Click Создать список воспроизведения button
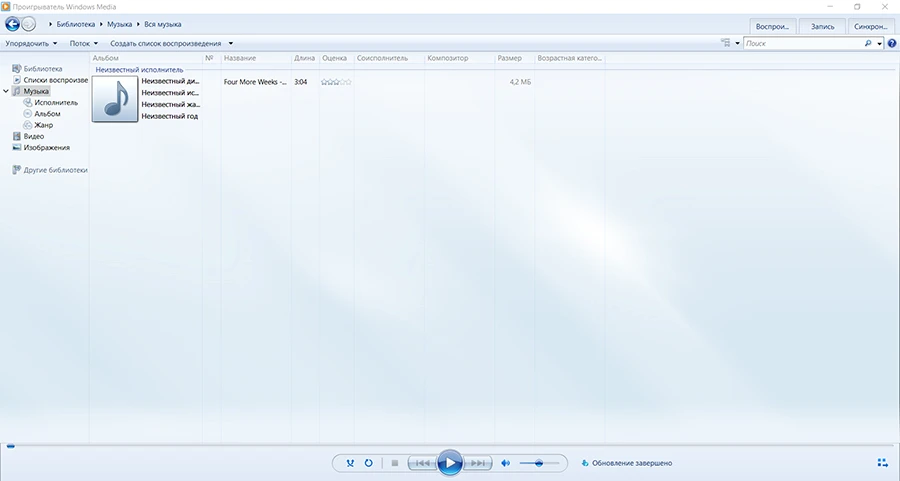Image resolution: width=900 pixels, height=481 pixels. (166, 44)
